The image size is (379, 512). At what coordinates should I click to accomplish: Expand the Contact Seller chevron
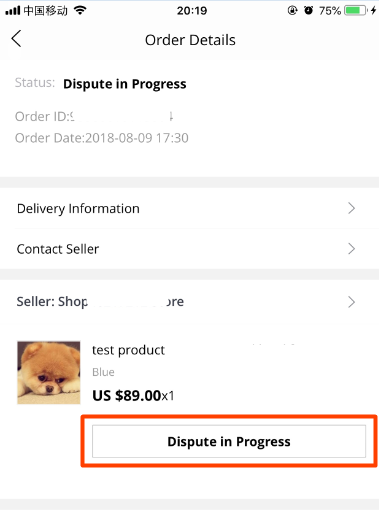click(x=351, y=249)
